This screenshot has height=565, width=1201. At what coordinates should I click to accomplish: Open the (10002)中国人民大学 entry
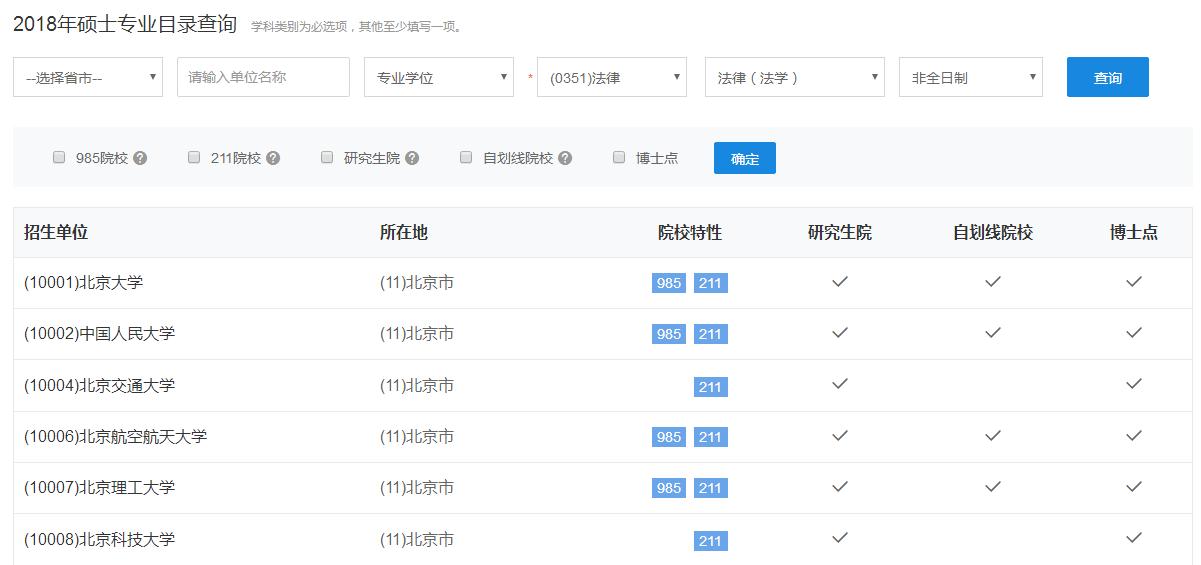point(99,334)
